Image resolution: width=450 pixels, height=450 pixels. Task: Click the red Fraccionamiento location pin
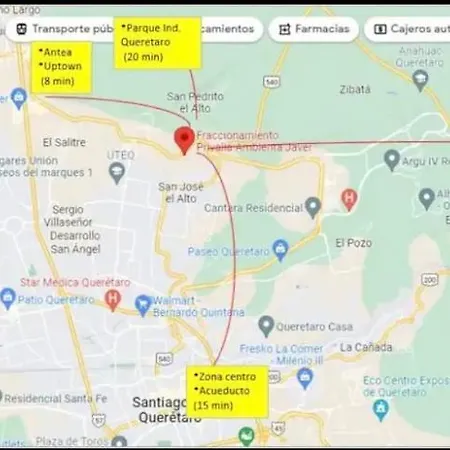pyautogui.click(x=184, y=140)
